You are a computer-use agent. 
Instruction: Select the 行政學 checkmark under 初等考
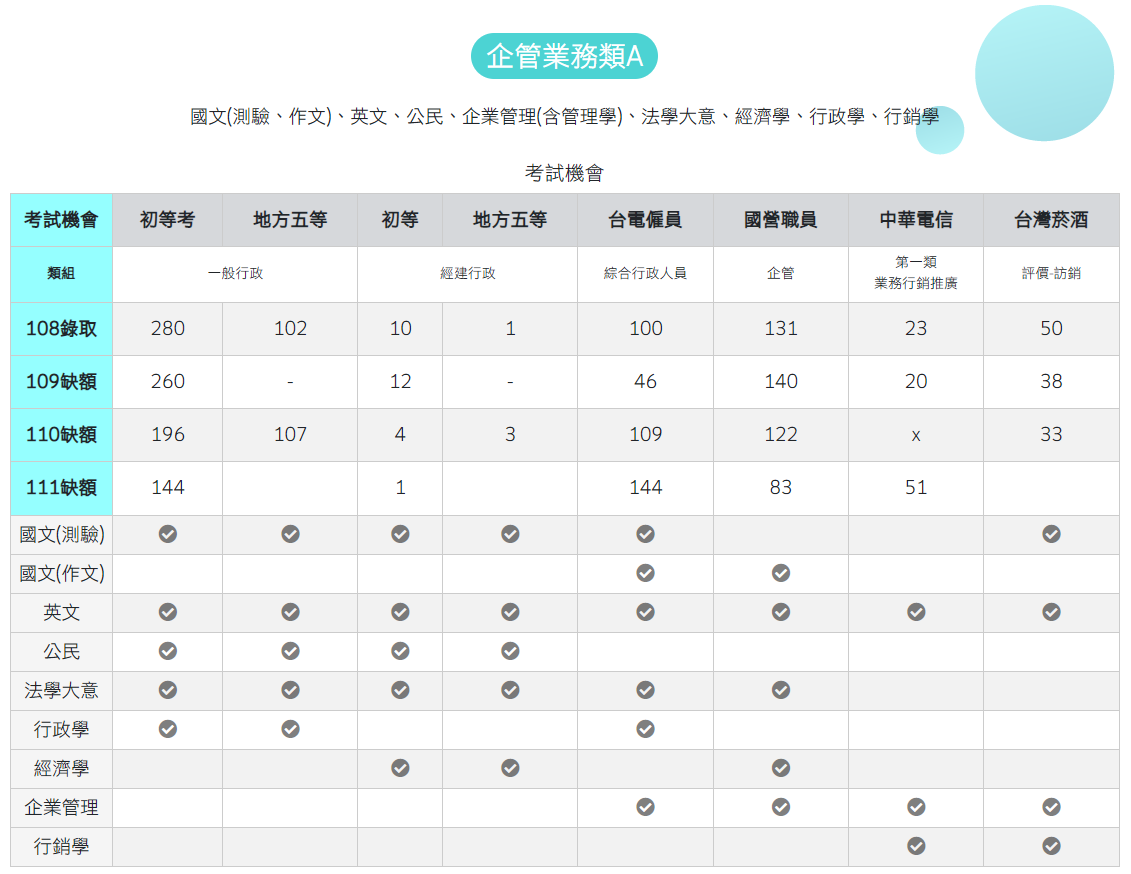tap(168, 729)
